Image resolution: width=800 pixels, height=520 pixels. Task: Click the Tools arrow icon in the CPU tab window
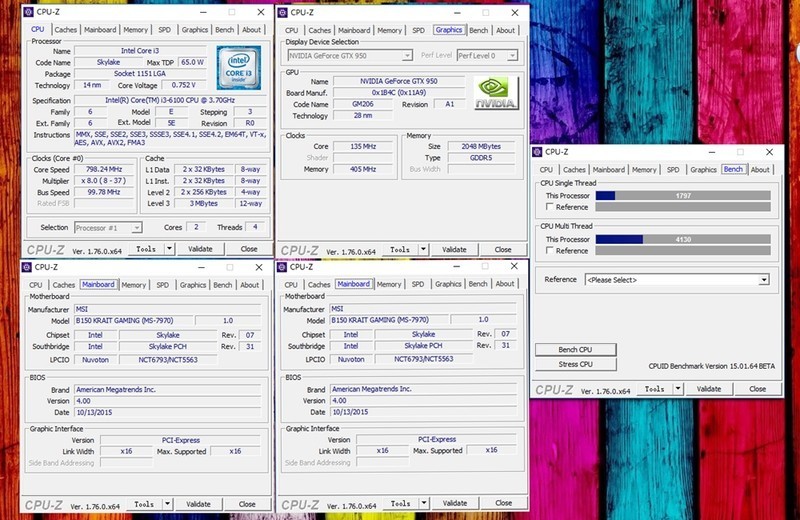coord(169,249)
